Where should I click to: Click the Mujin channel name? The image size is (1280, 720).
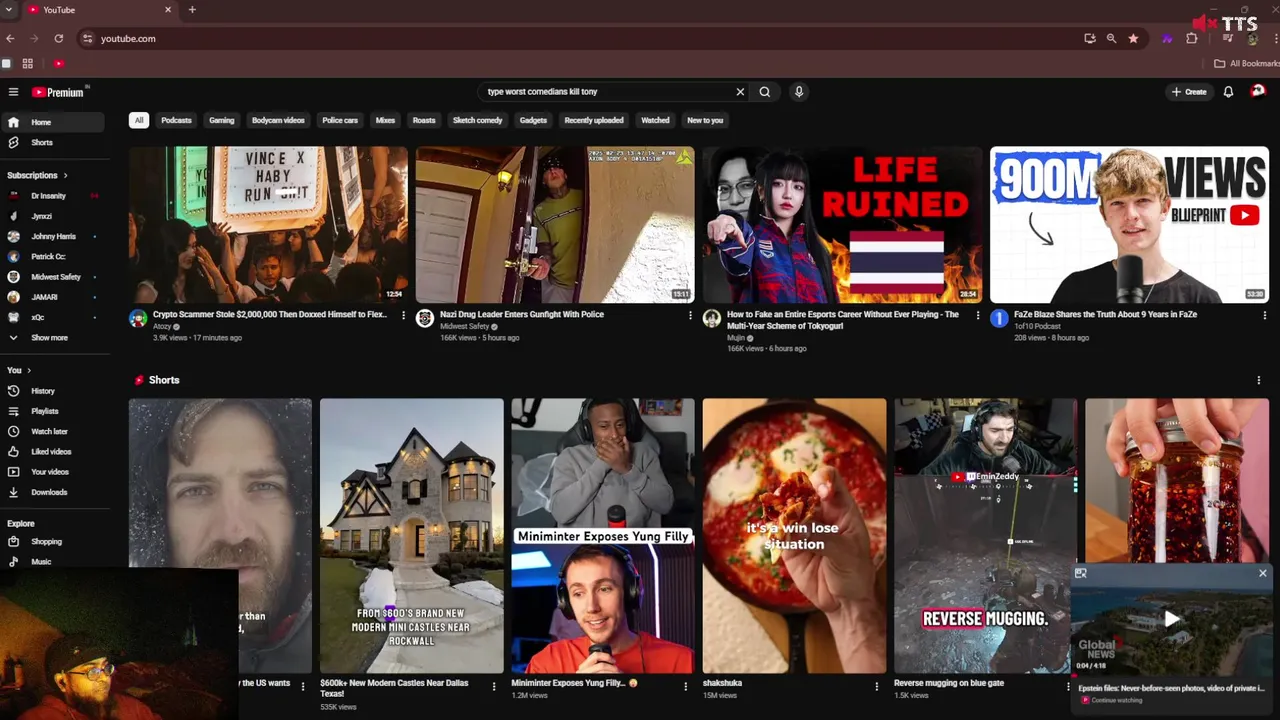pos(736,338)
